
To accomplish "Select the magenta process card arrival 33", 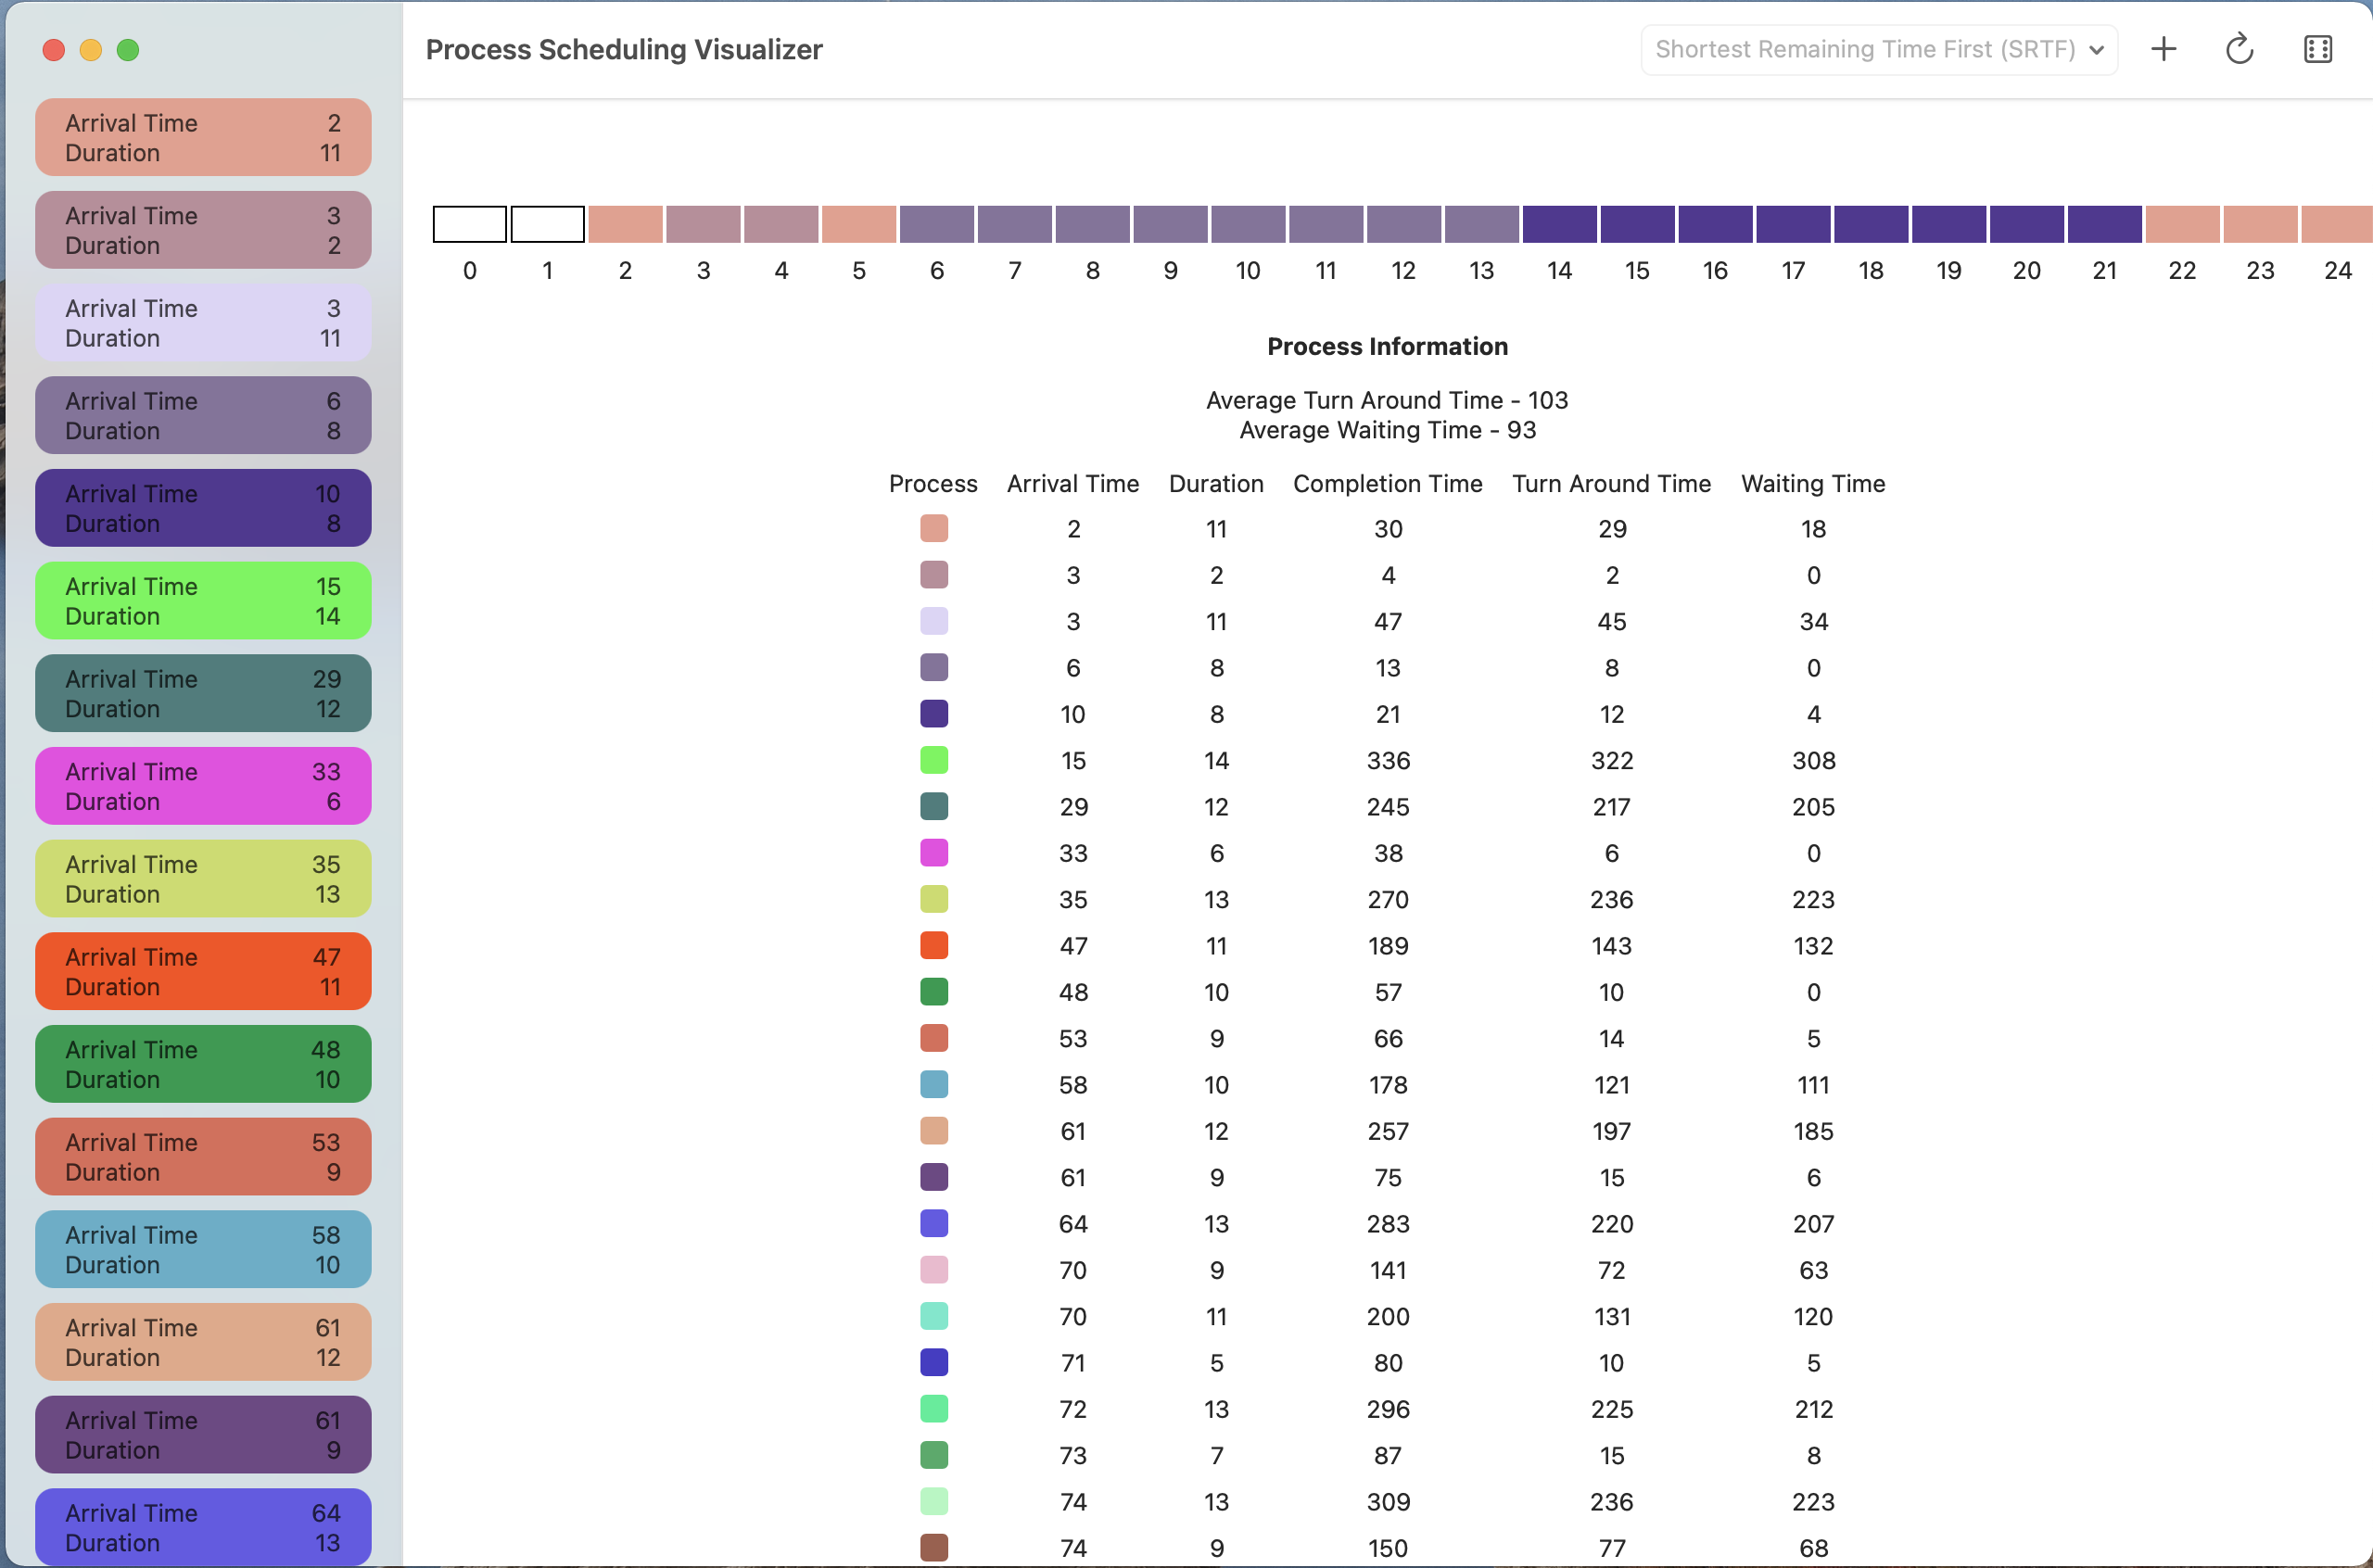I will (x=203, y=786).
